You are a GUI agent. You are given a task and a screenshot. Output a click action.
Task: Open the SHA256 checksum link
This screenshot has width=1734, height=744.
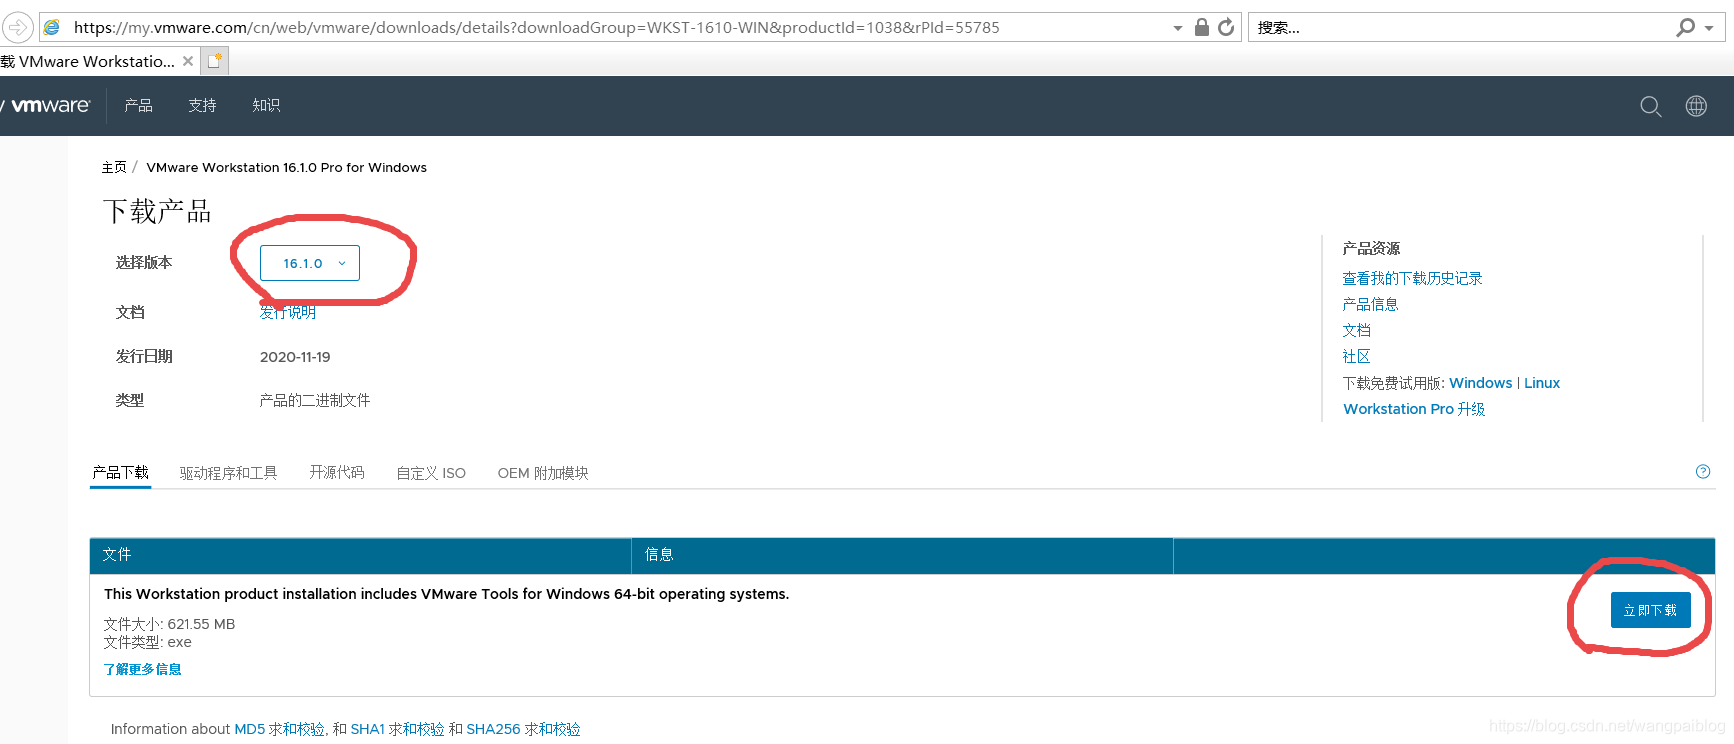click(523, 729)
